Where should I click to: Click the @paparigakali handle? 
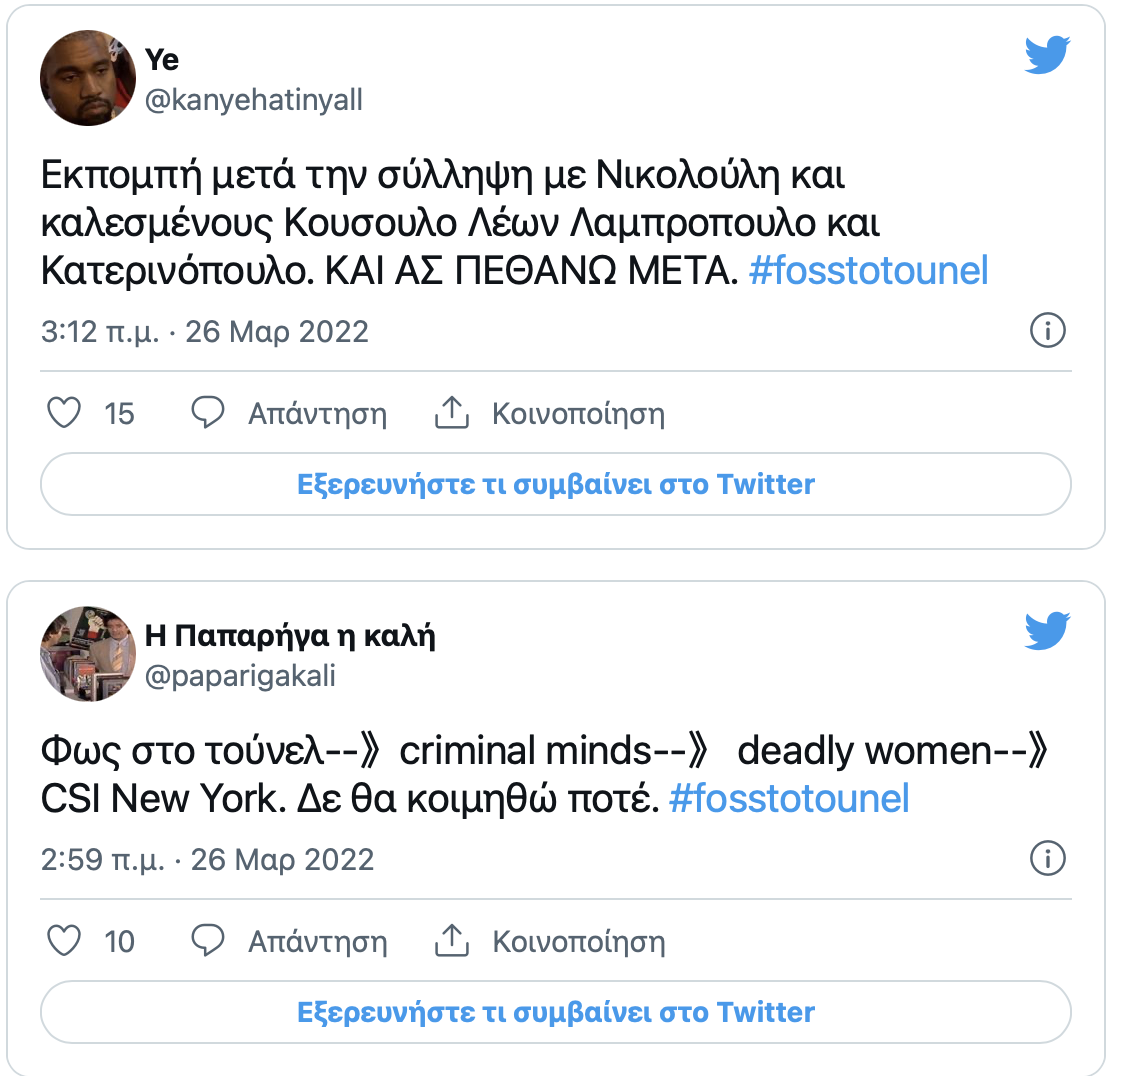click(x=240, y=676)
